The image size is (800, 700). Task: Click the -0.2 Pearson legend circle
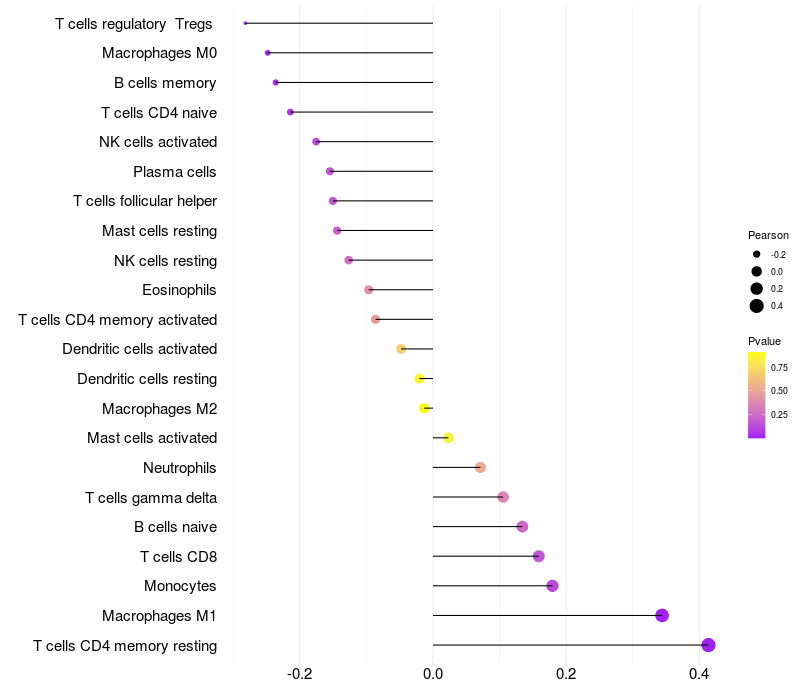point(757,254)
